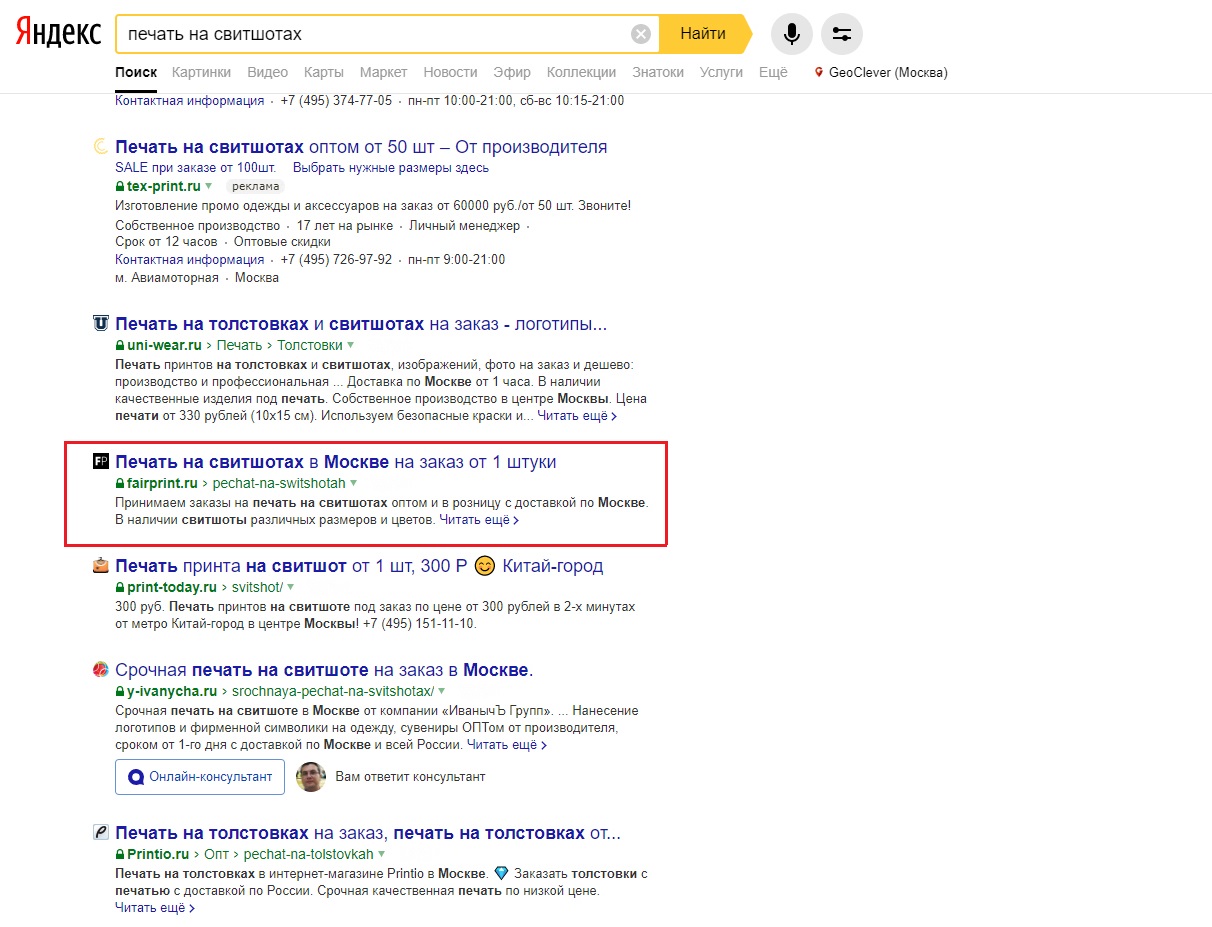Switch to the Новости tab
Screen dimensions: 1212x927
point(450,72)
